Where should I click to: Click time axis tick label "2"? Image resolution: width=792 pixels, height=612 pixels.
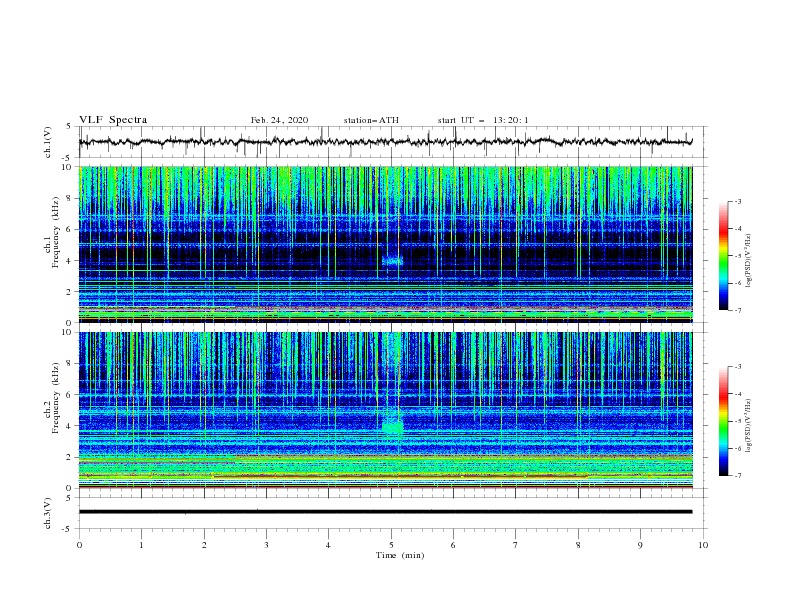tap(204, 545)
